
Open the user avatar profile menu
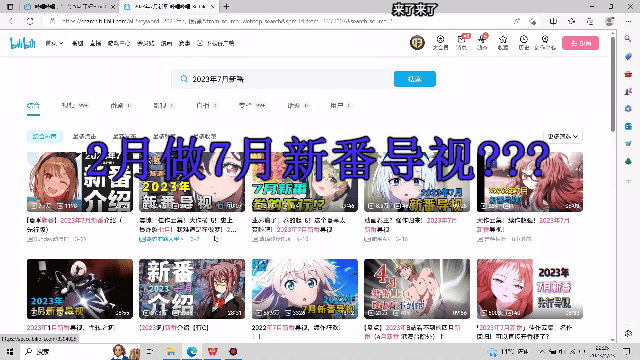[417, 42]
